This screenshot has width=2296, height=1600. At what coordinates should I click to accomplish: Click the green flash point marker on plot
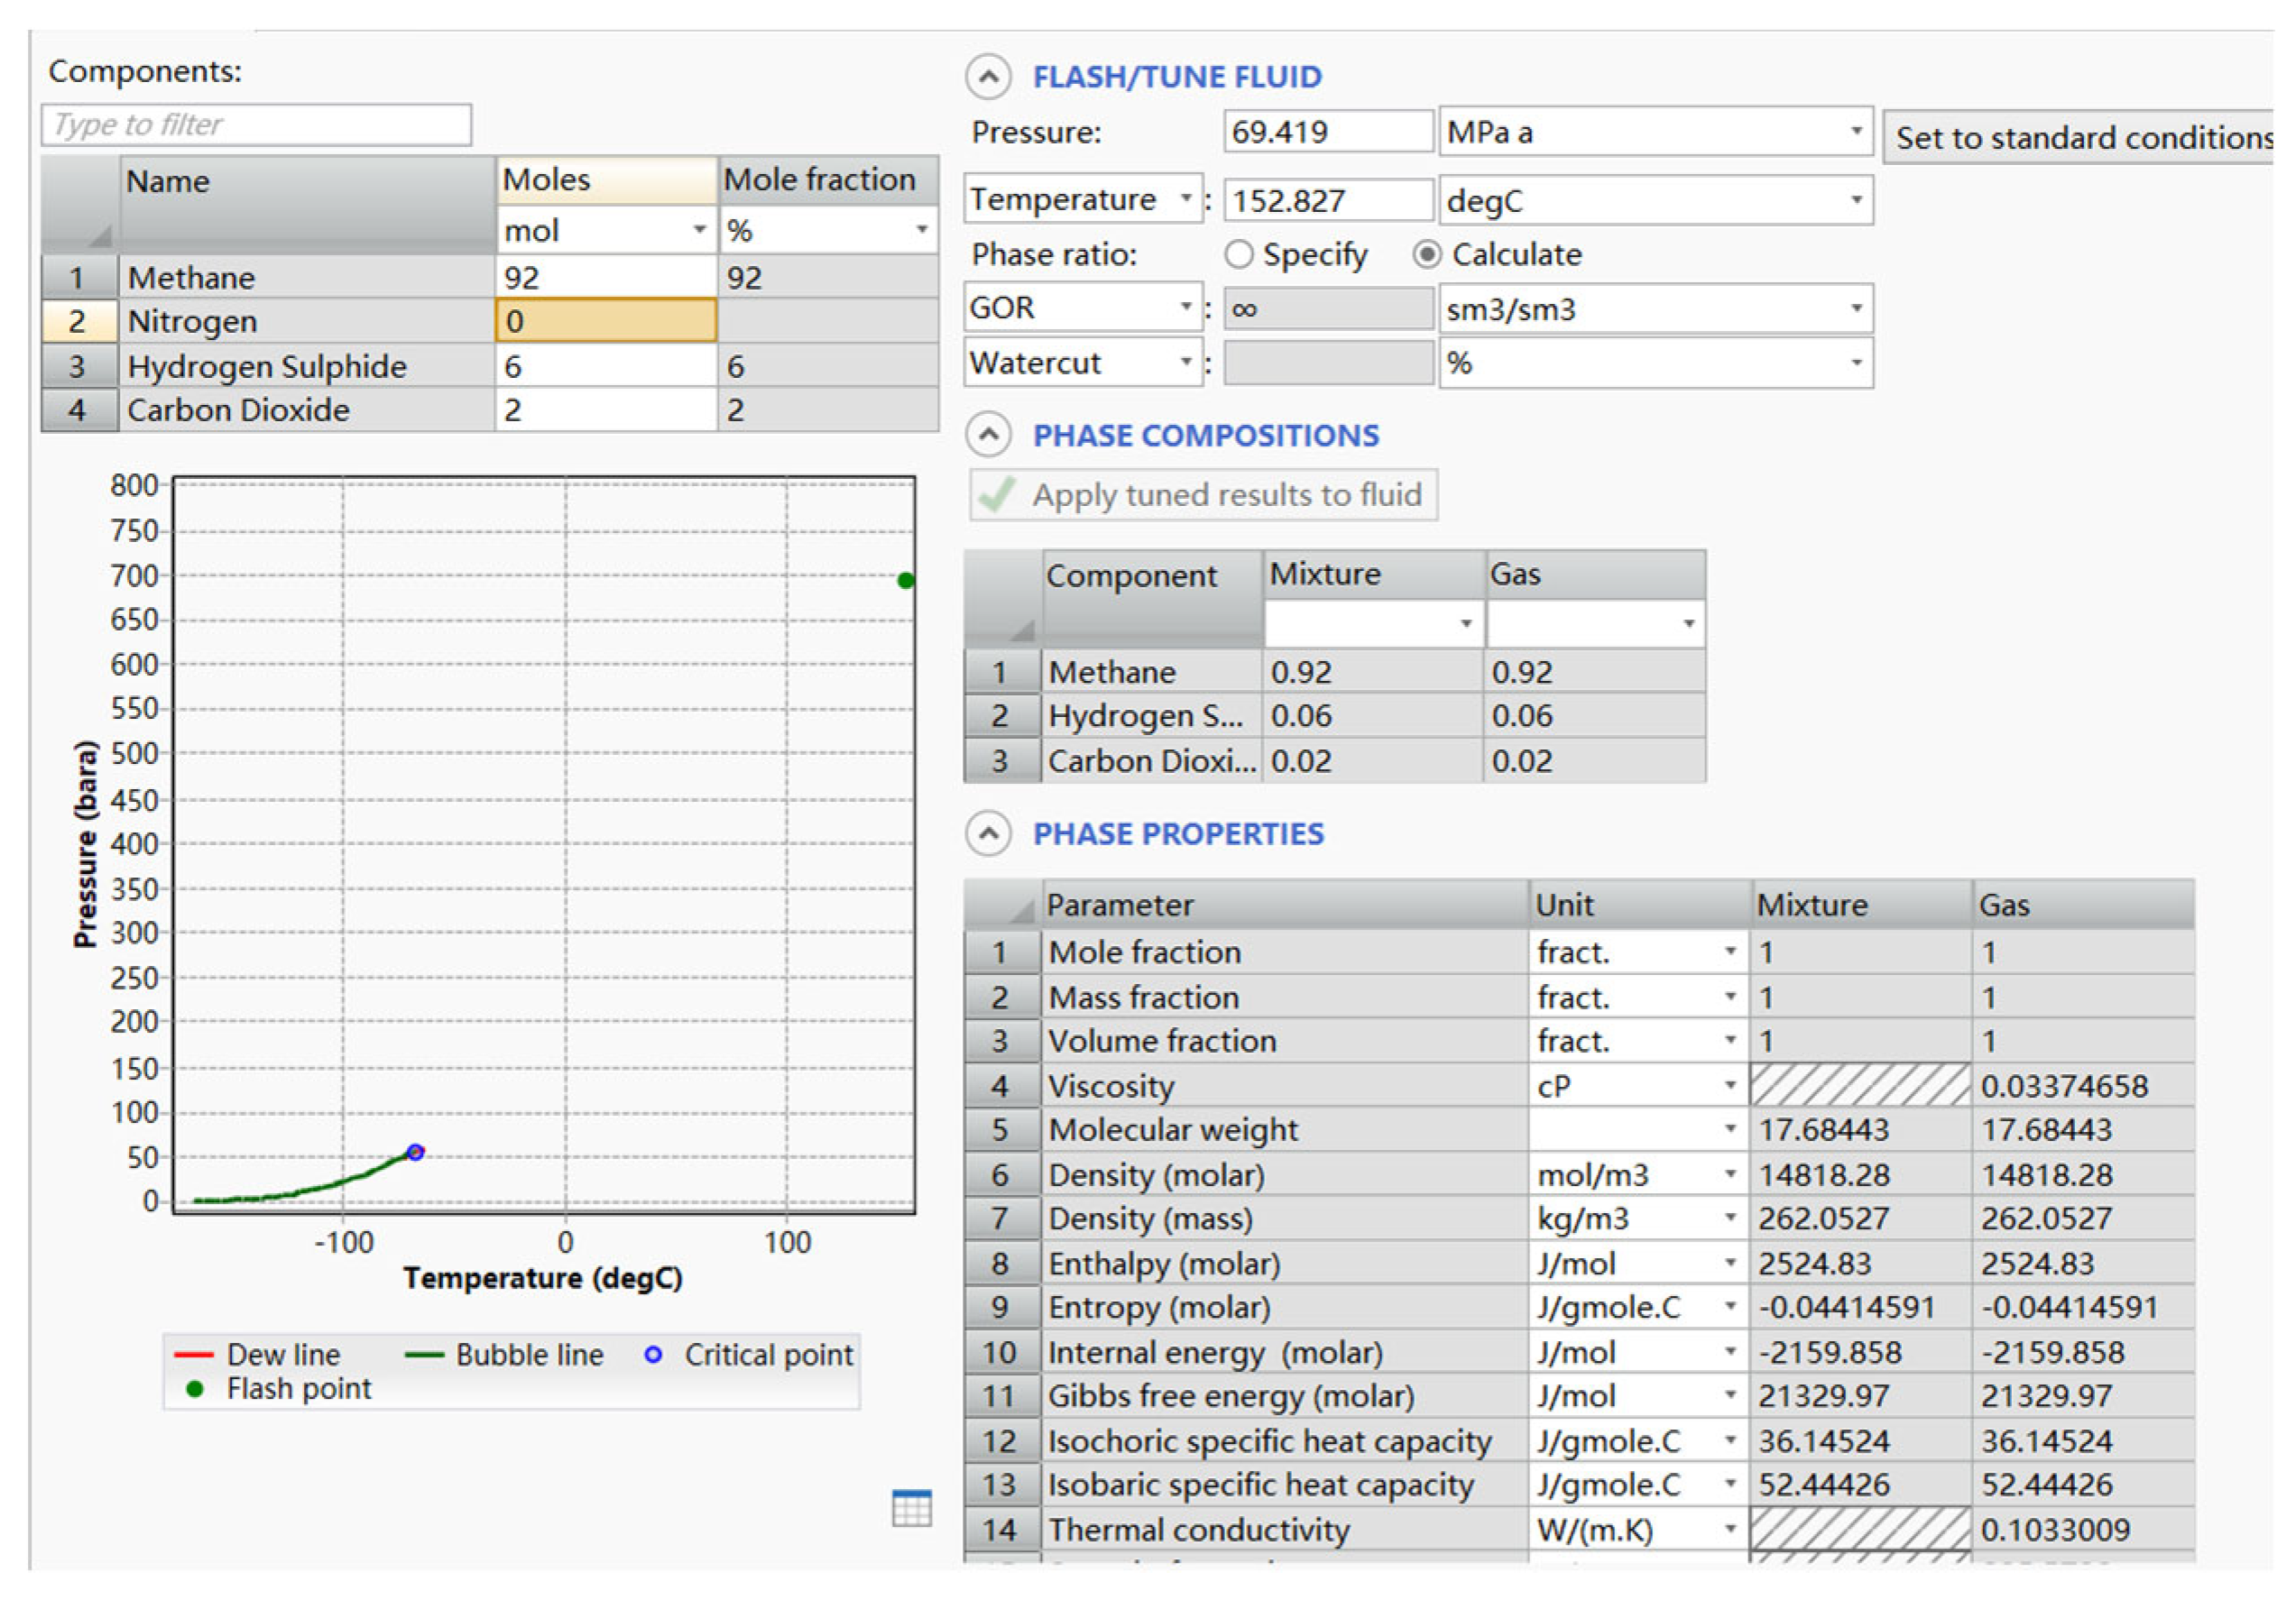pos(905,581)
